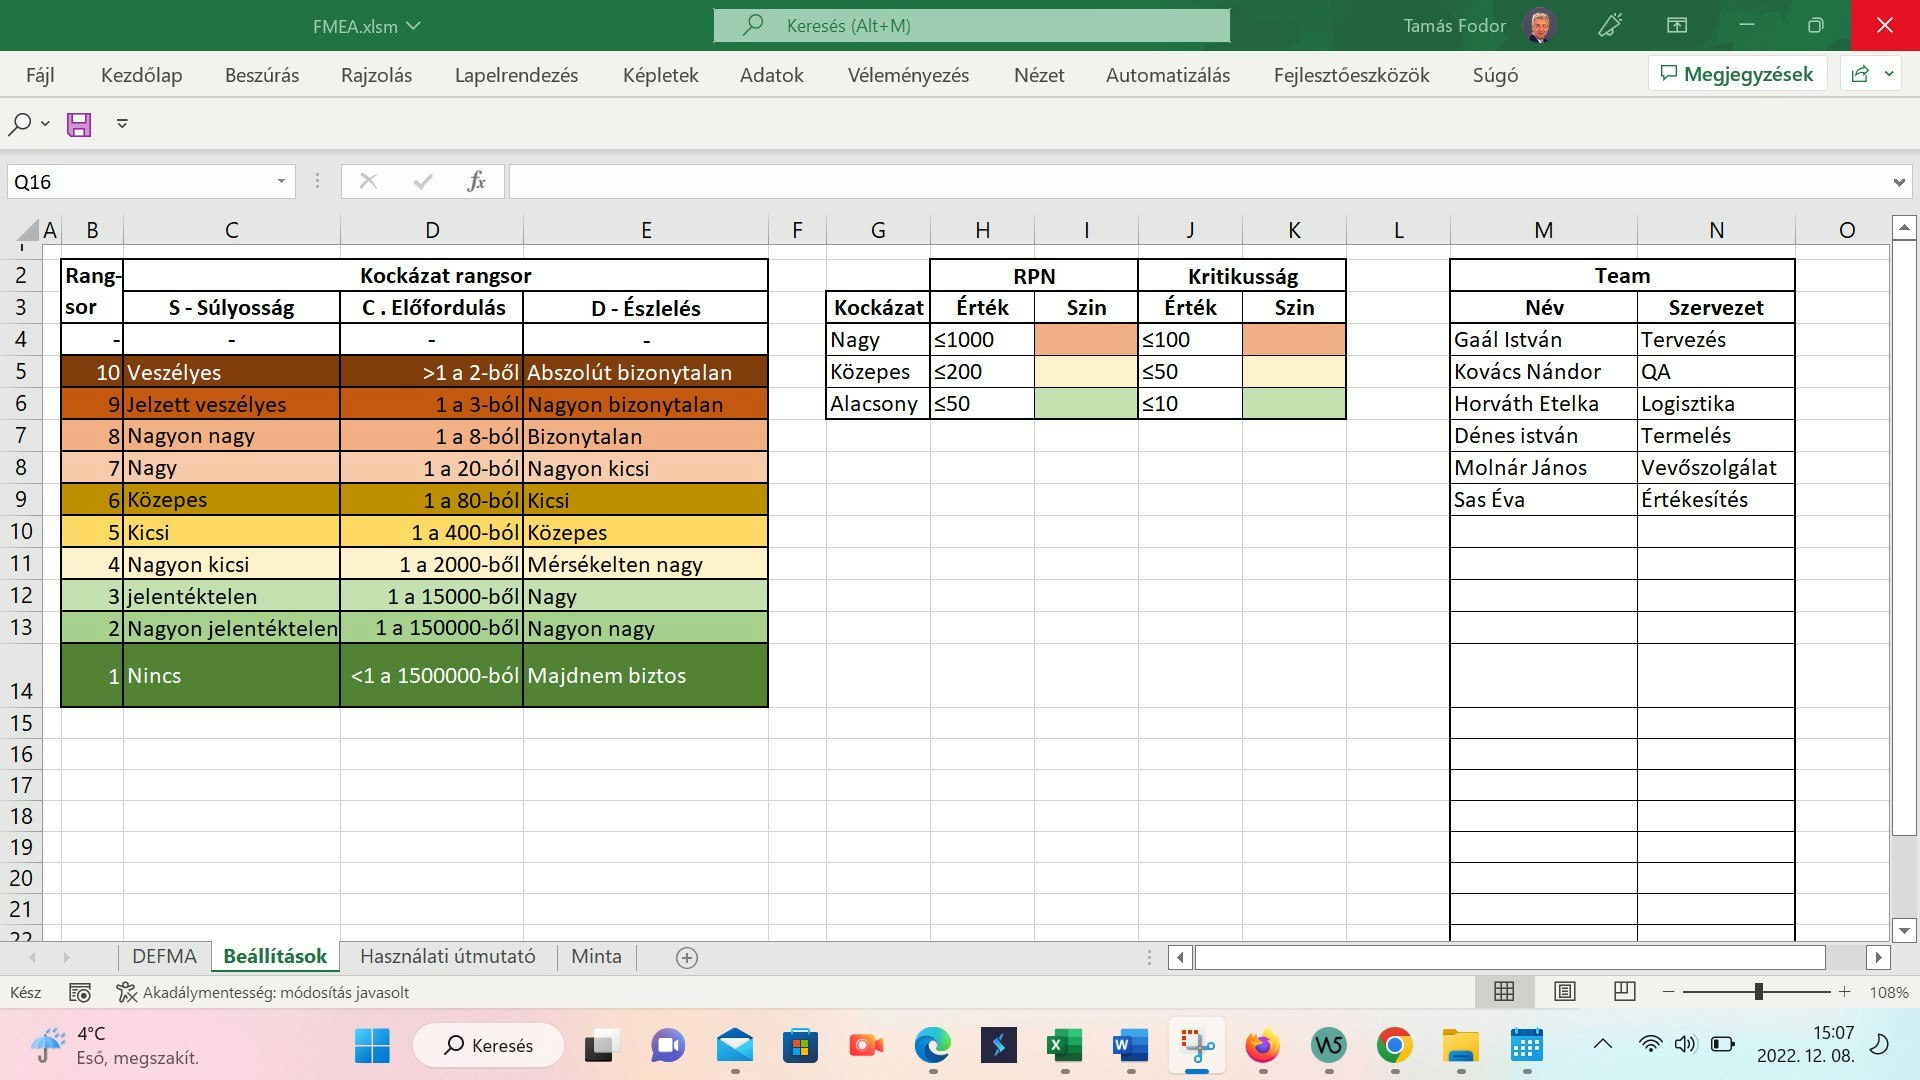
Task: Open the Adatok ribbon tab
Action: point(772,75)
